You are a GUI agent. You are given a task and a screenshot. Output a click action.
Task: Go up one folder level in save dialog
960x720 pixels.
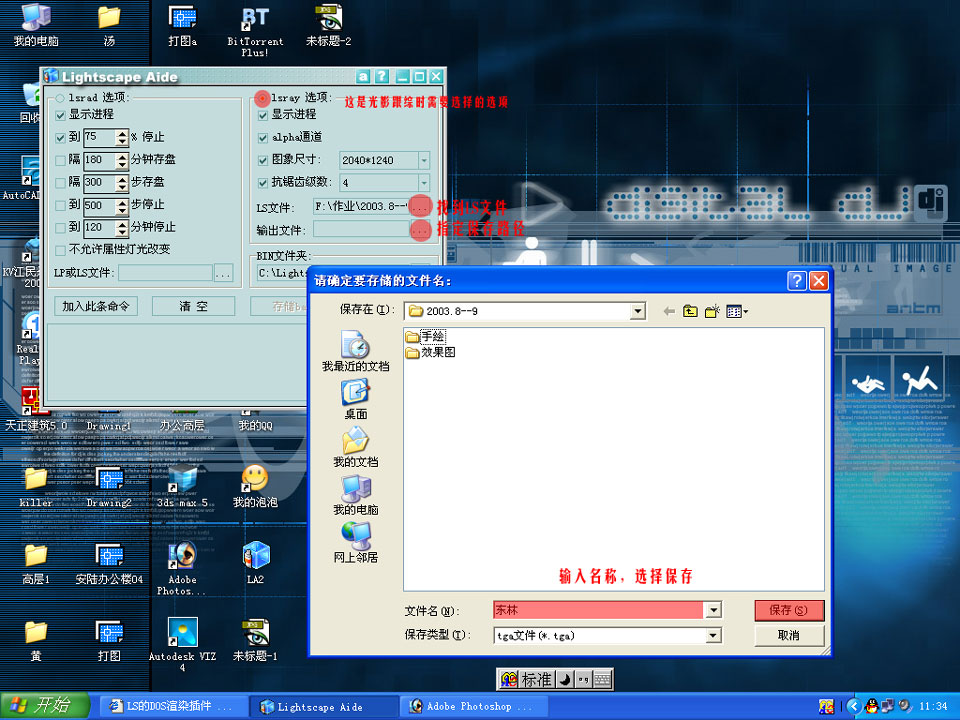coord(690,312)
